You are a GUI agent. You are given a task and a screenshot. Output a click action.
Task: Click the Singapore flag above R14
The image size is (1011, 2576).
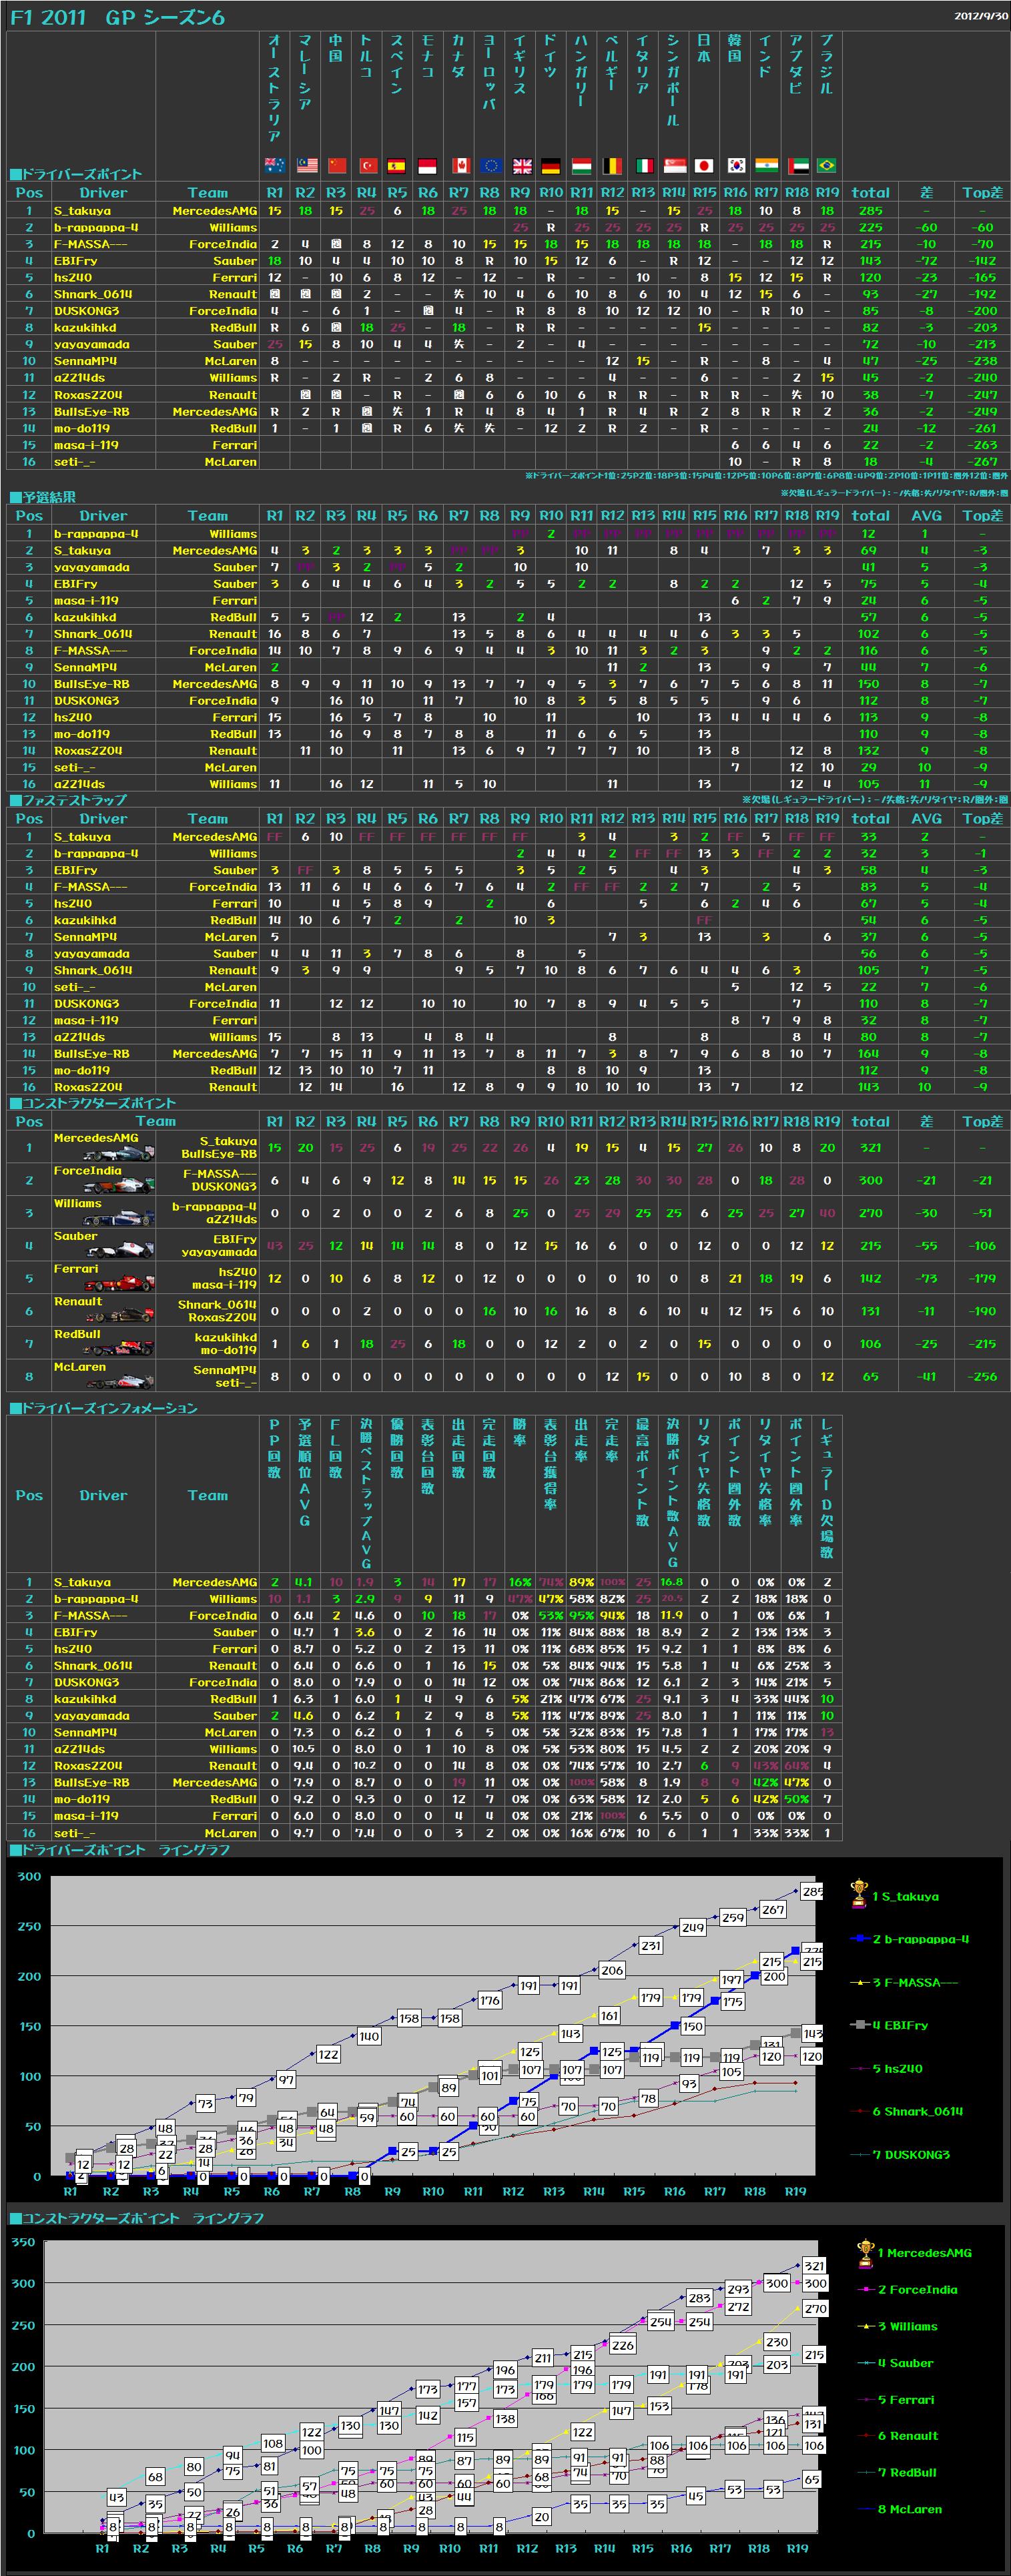[x=674, y=165]
